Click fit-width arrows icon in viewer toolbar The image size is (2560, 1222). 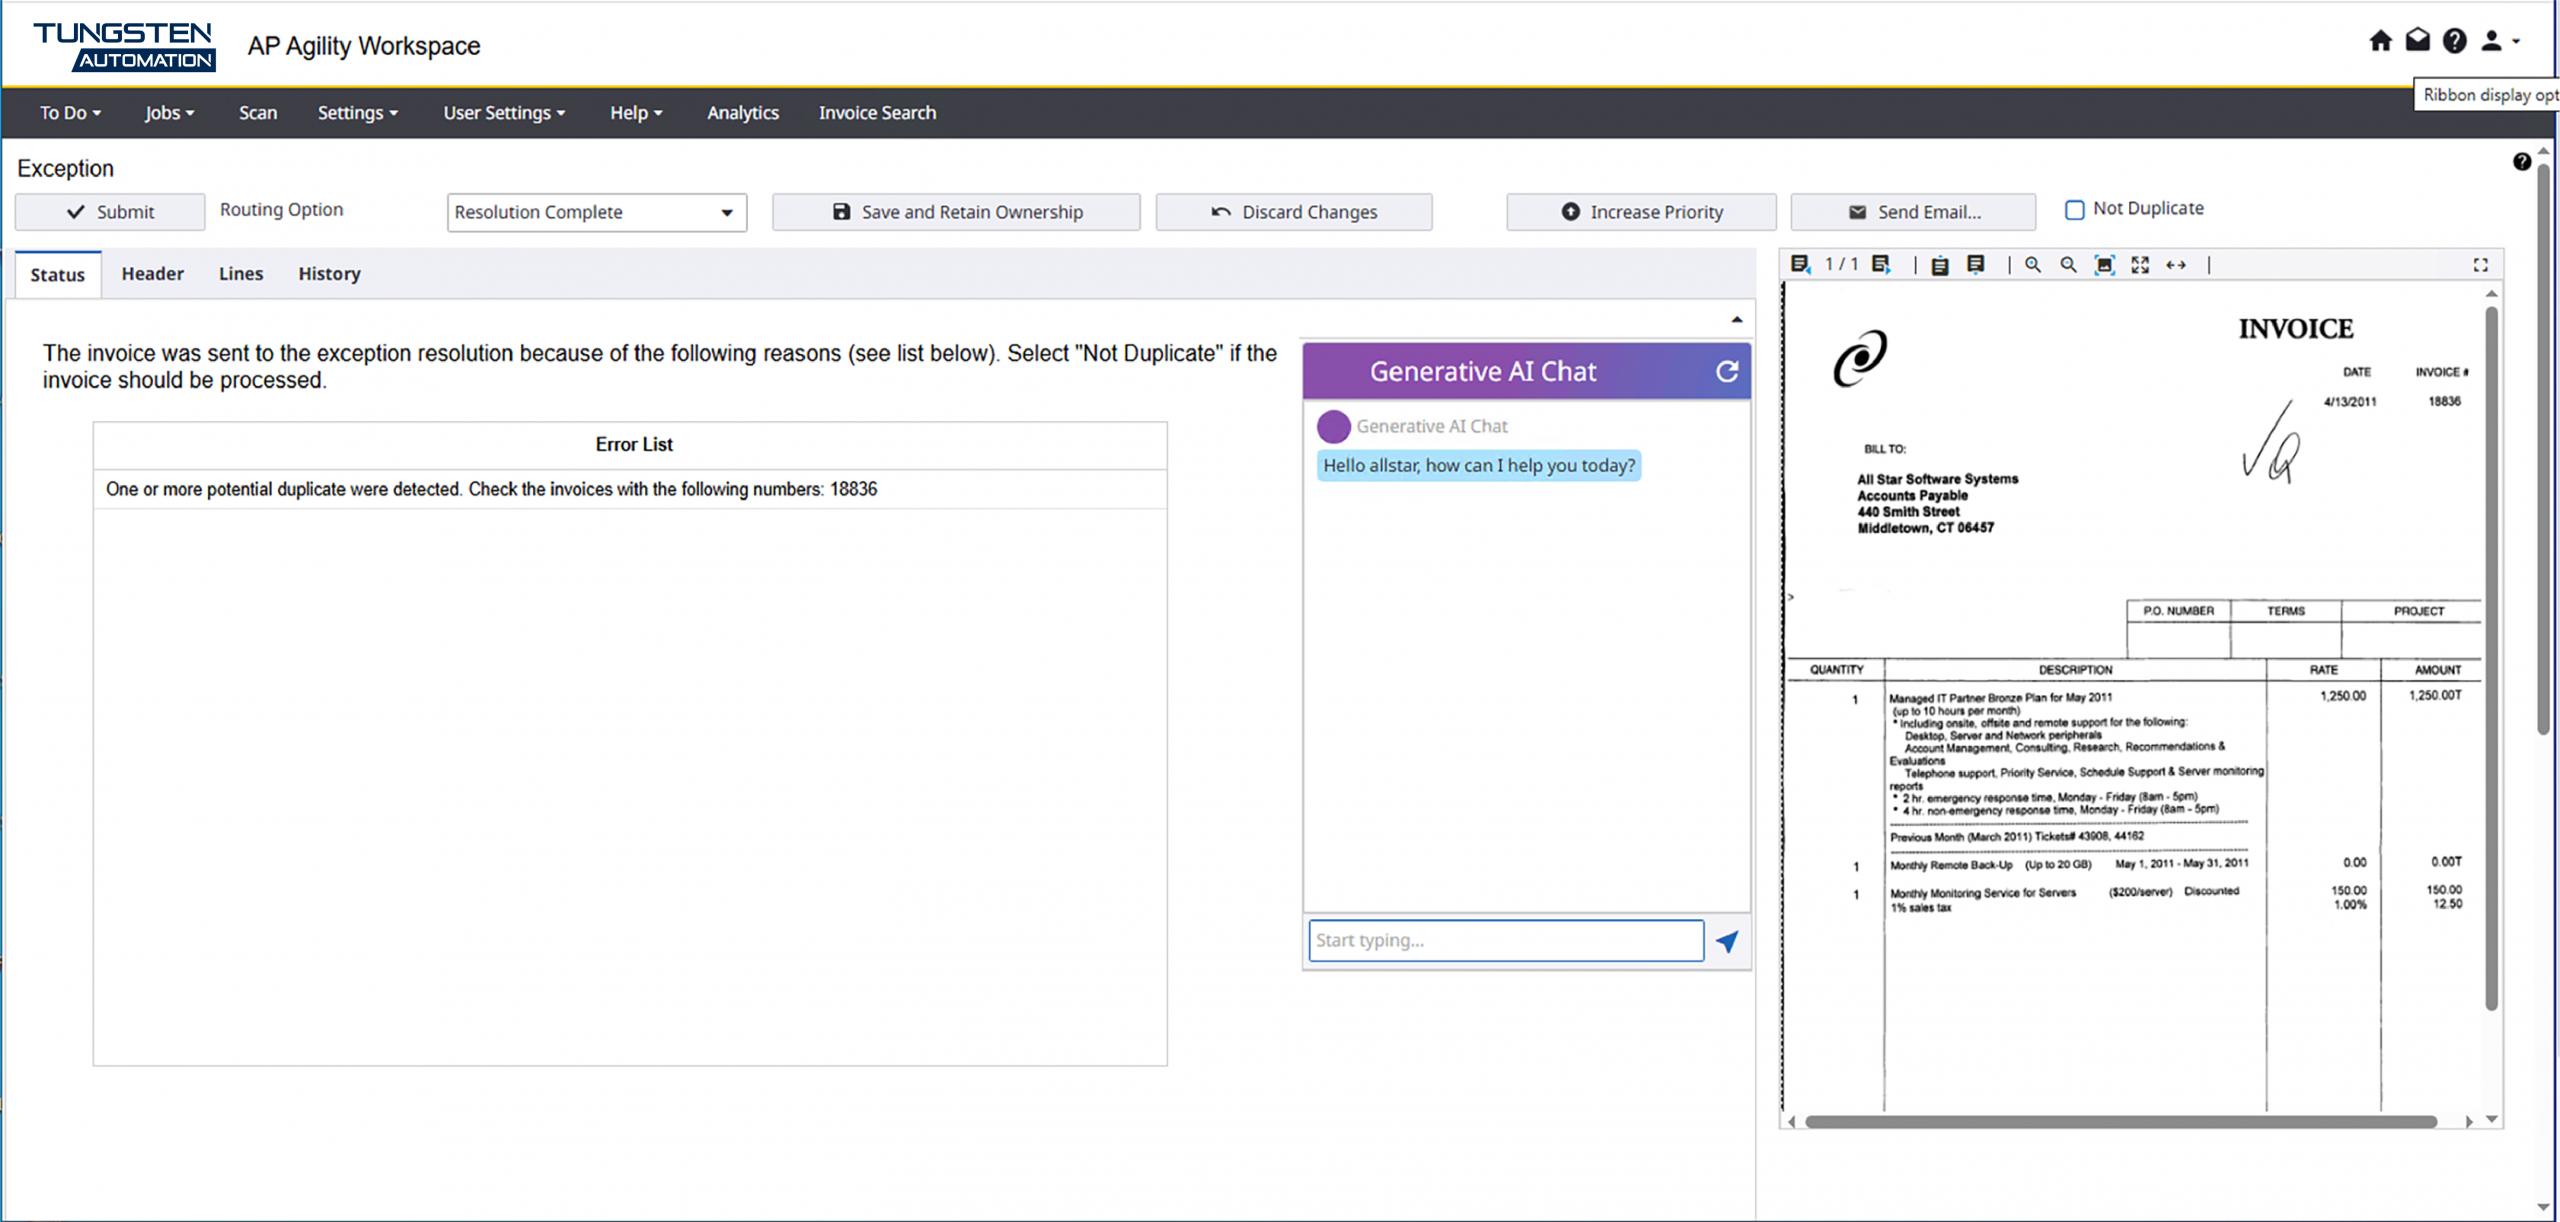coord(2175,265)
